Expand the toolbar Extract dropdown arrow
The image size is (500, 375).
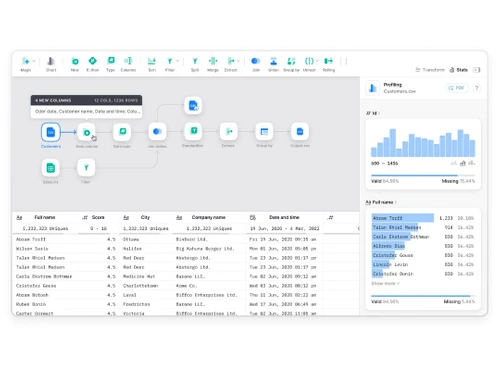click(x=238, y=61)
